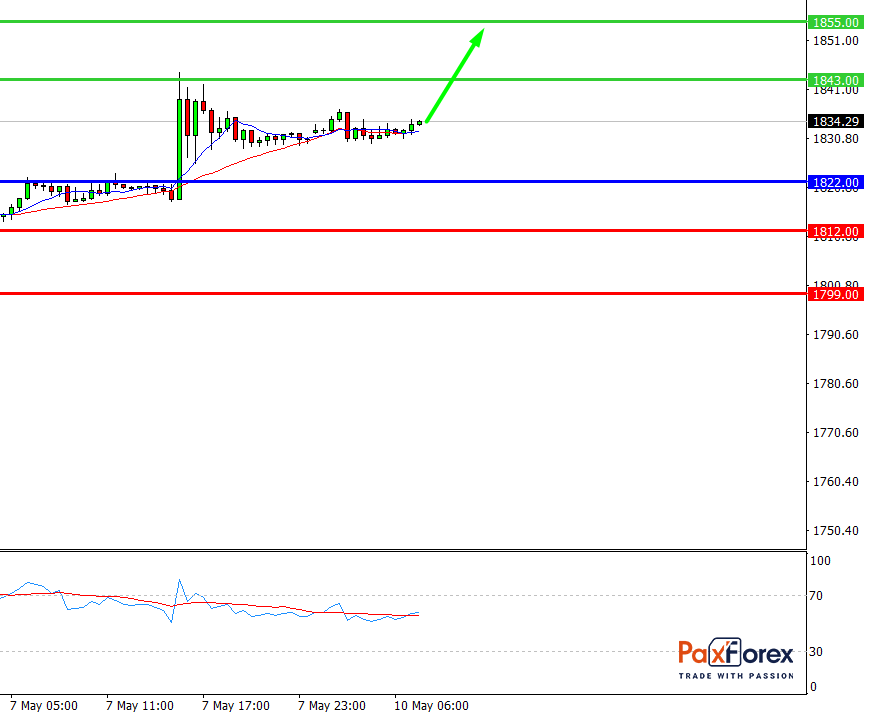Click the 1780.60 price scale value
The width and height of the screenshot is (869, 714).
(x=836, y=384)
